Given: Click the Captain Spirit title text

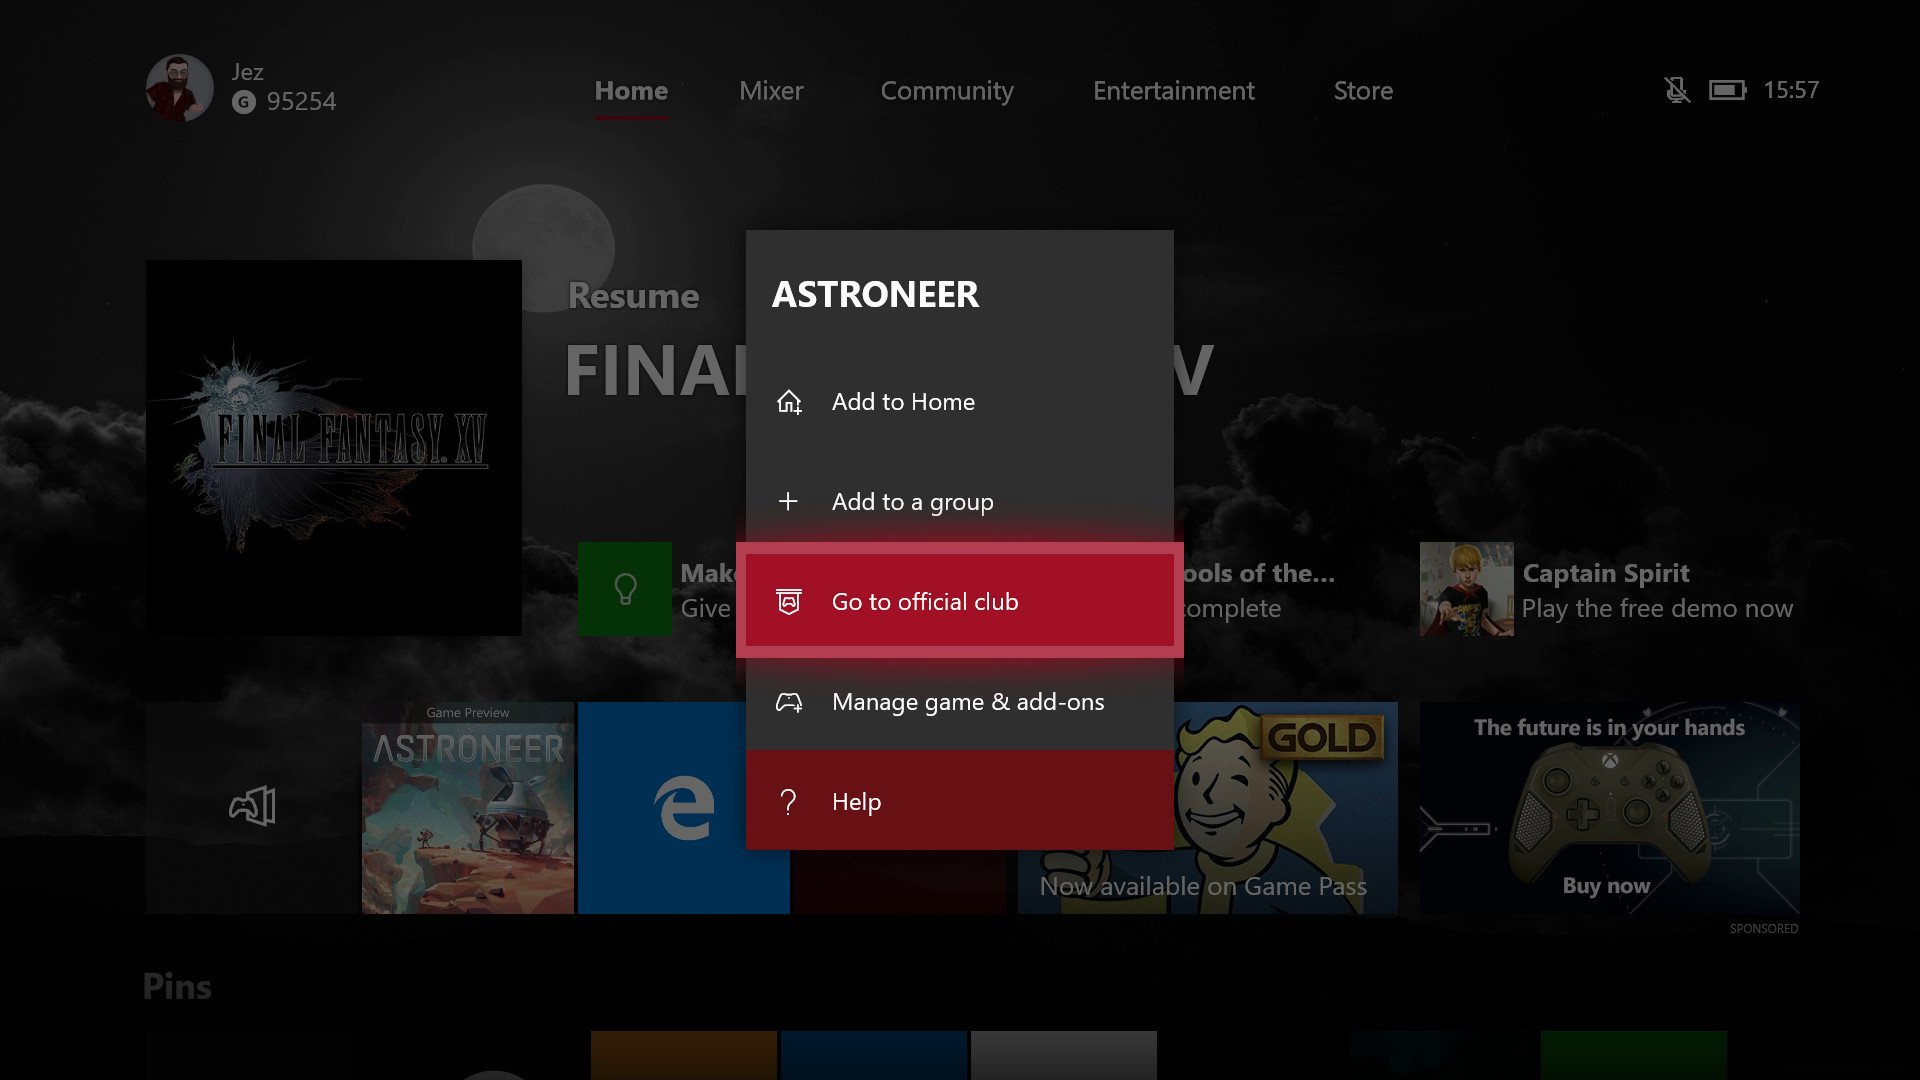Looking at the screenshot, I should (1606, 573).
